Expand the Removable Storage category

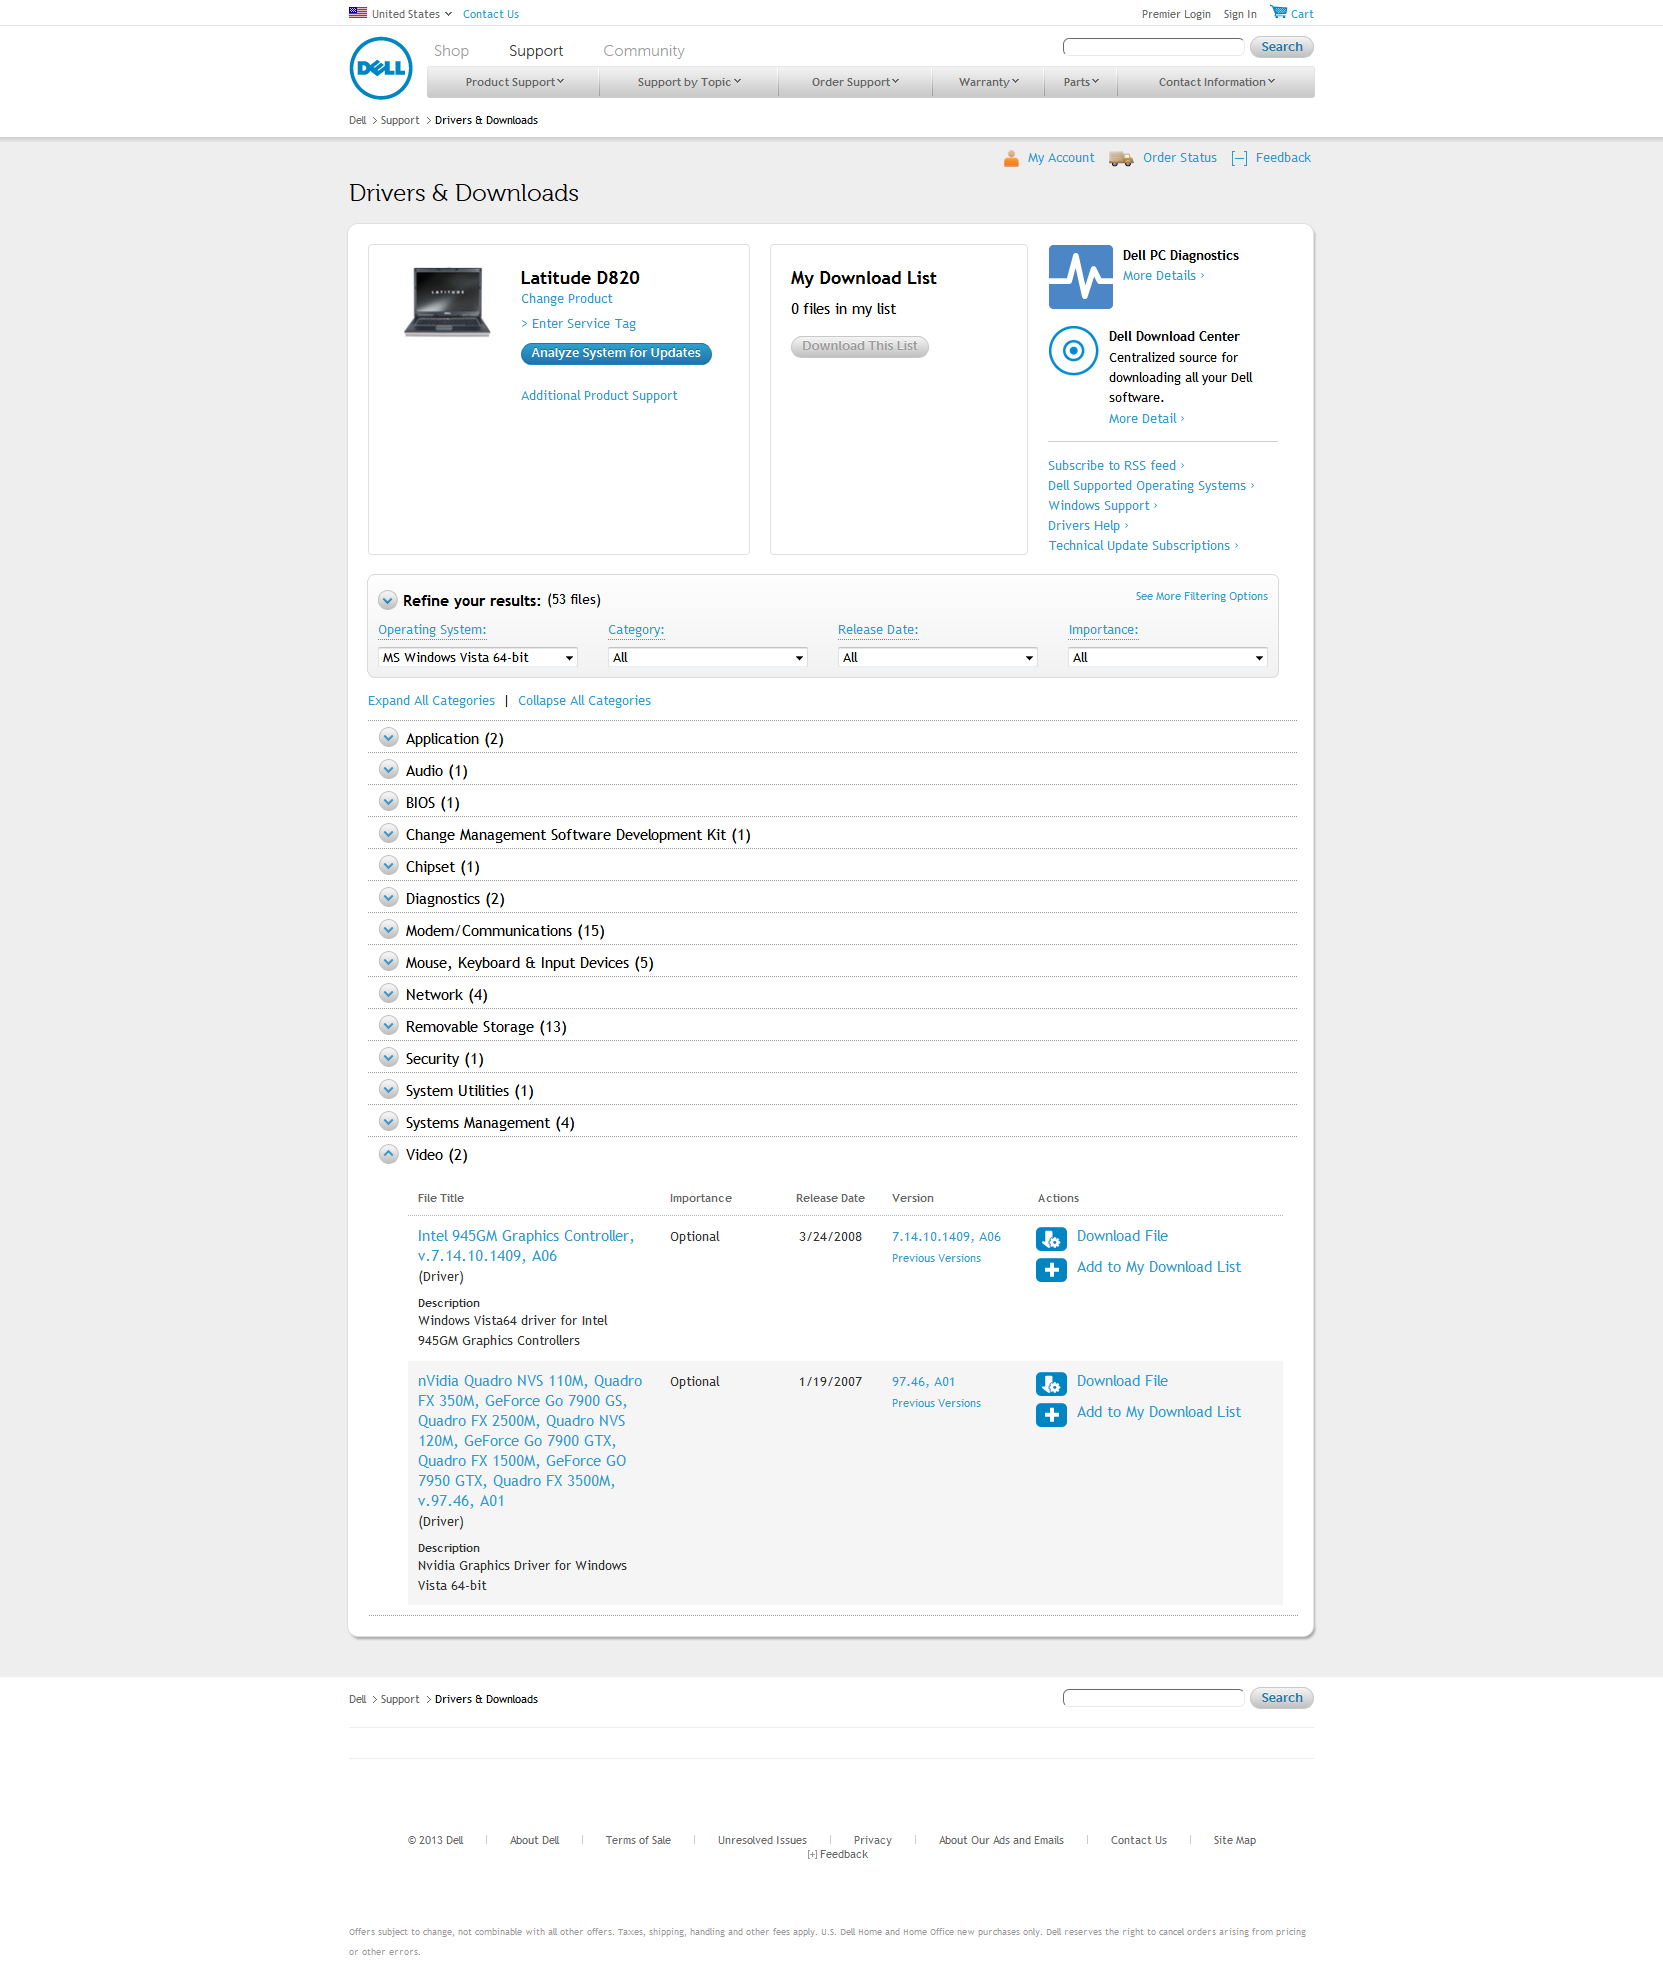click(389, 1026)
